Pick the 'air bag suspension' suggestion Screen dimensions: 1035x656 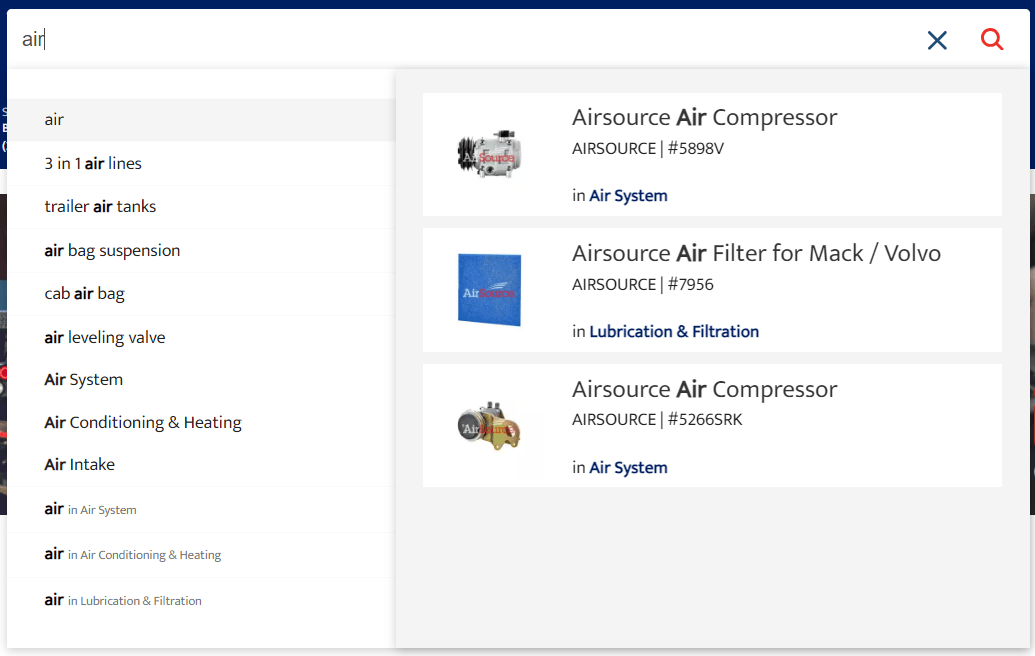(111, 250)
